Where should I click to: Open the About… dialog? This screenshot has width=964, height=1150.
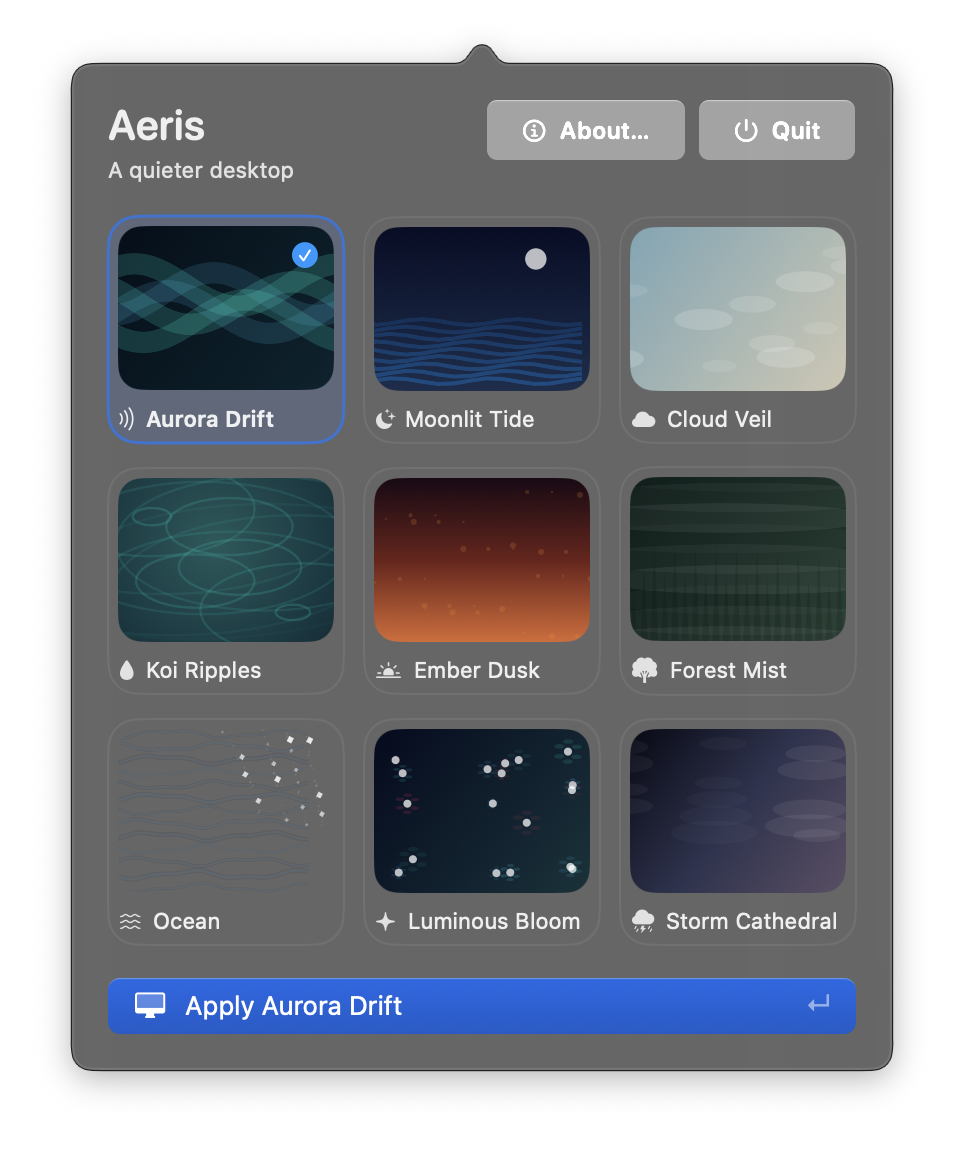[585, 130]
